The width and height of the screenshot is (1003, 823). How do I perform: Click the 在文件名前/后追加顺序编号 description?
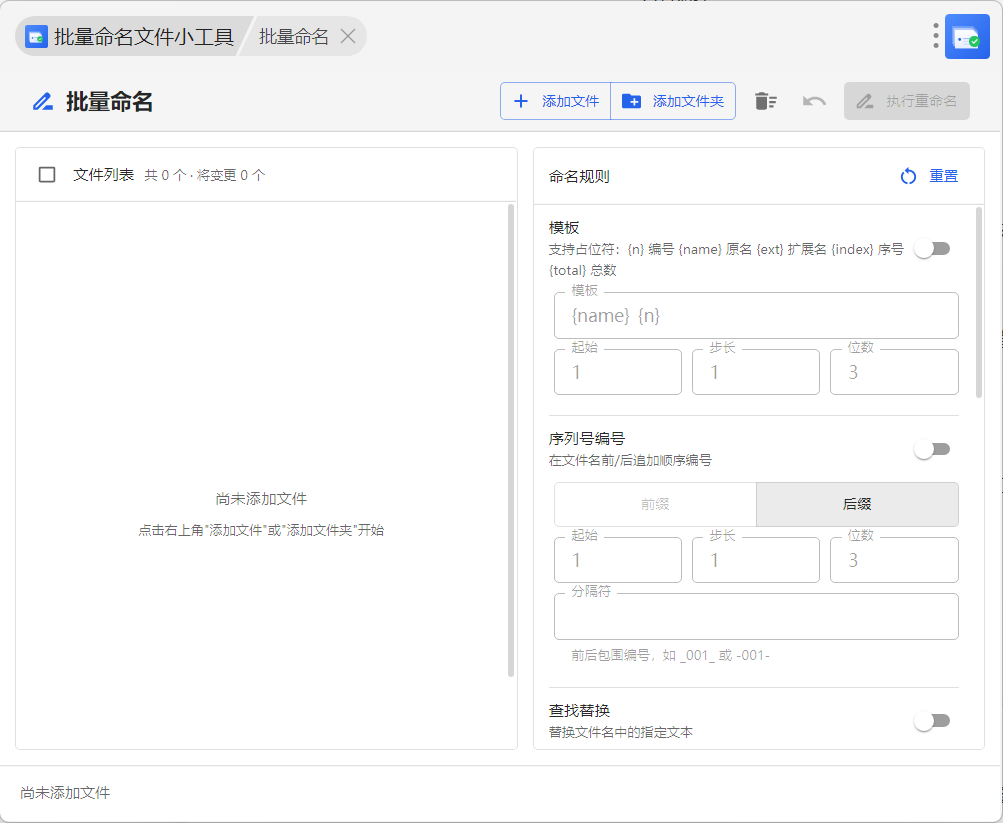[x=630, y=460]
